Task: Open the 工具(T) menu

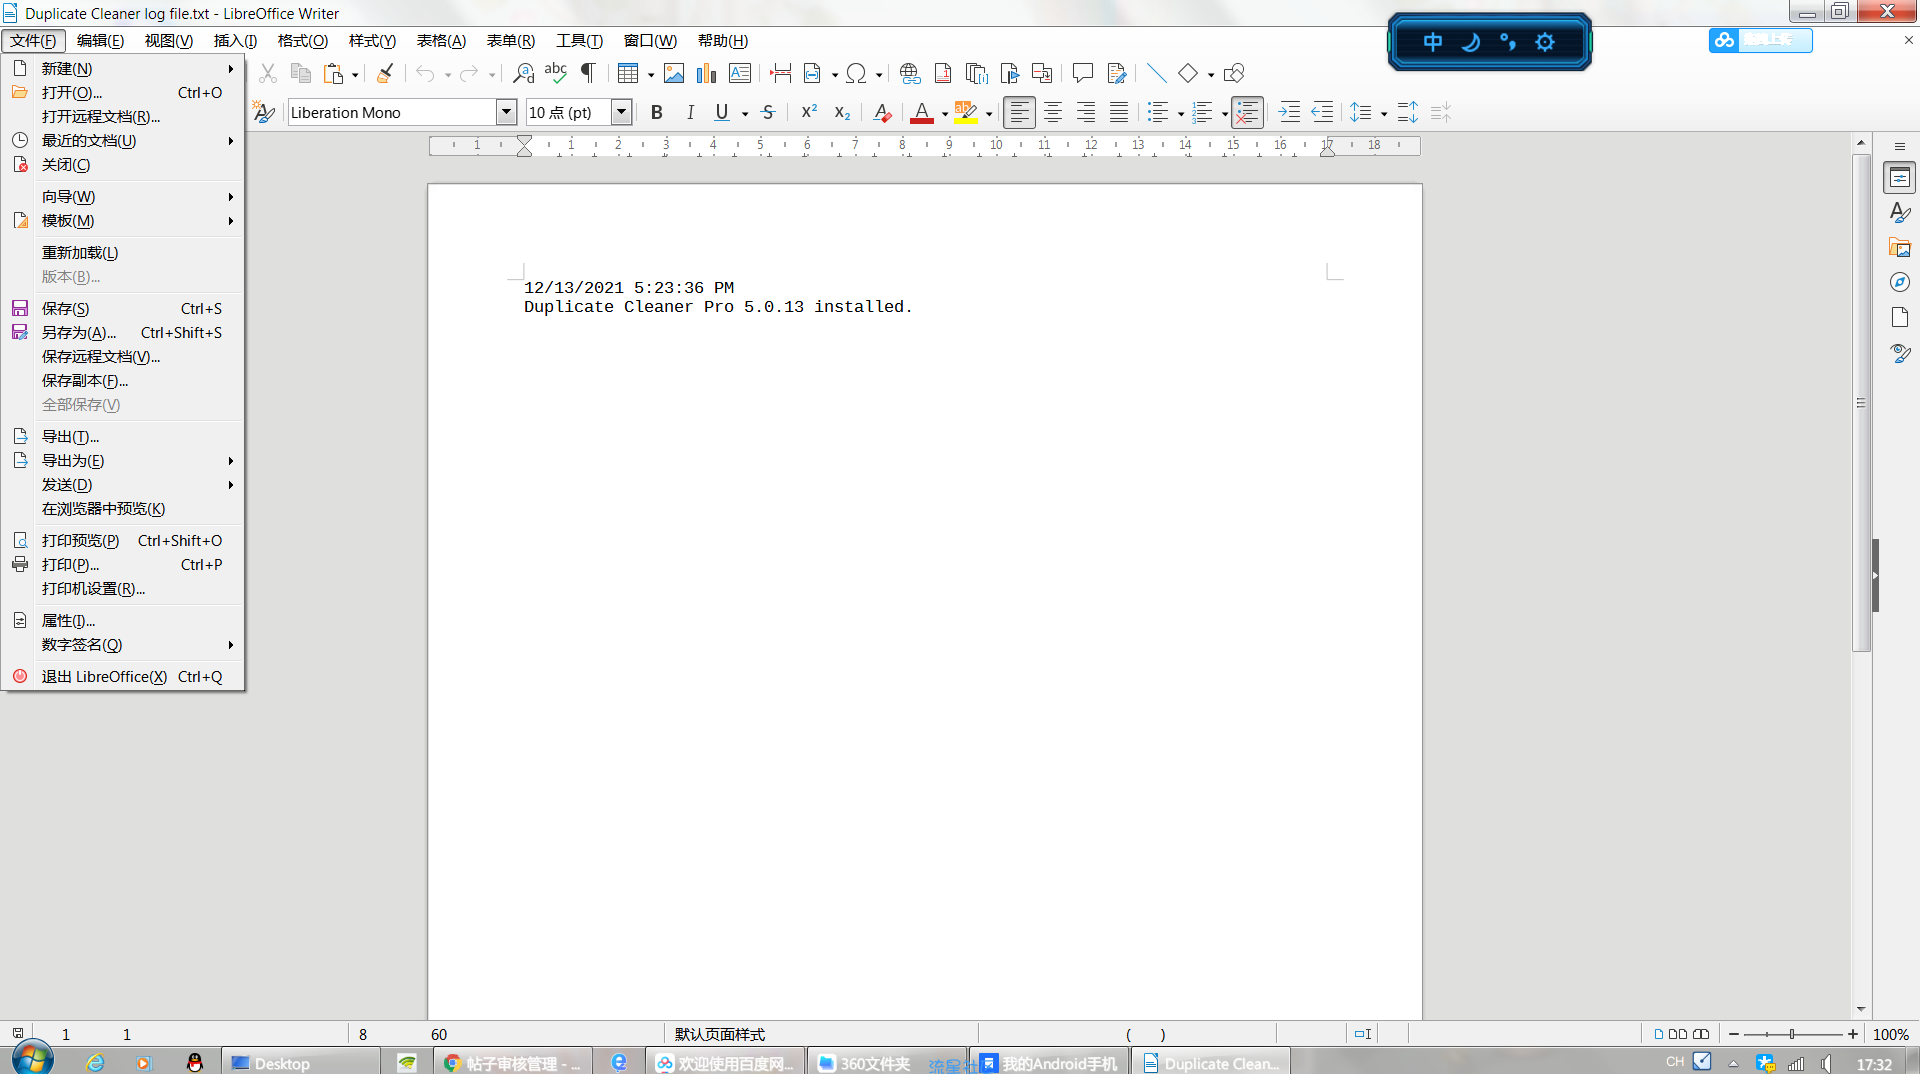Action: [x=579, y=41]
